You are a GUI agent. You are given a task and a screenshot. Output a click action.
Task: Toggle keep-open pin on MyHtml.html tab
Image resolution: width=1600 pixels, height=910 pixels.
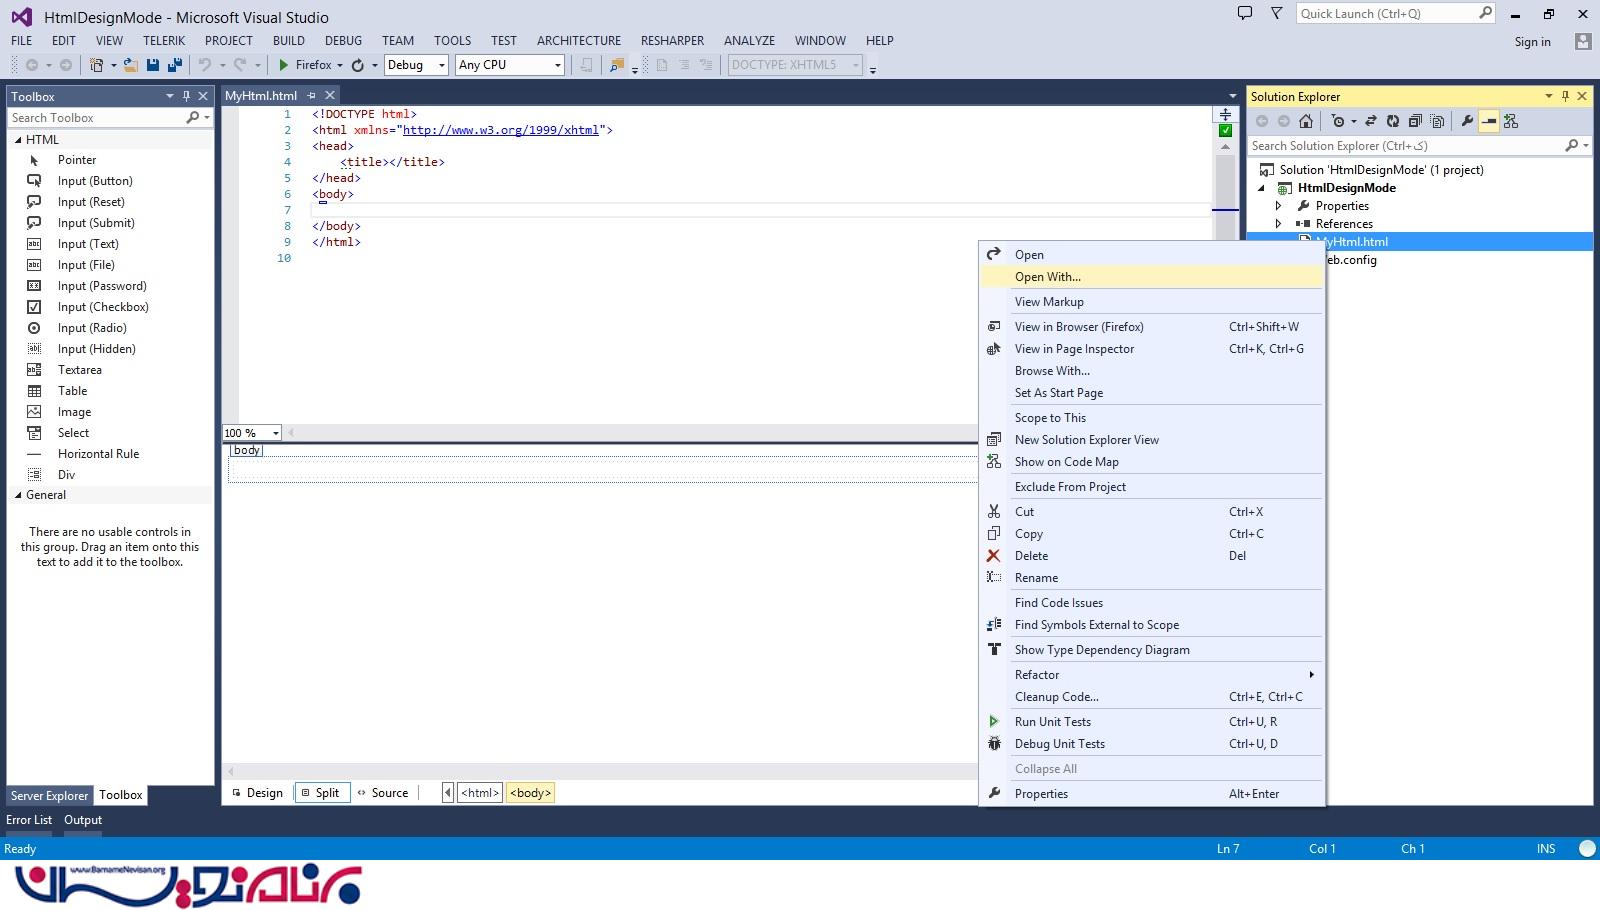311,96
